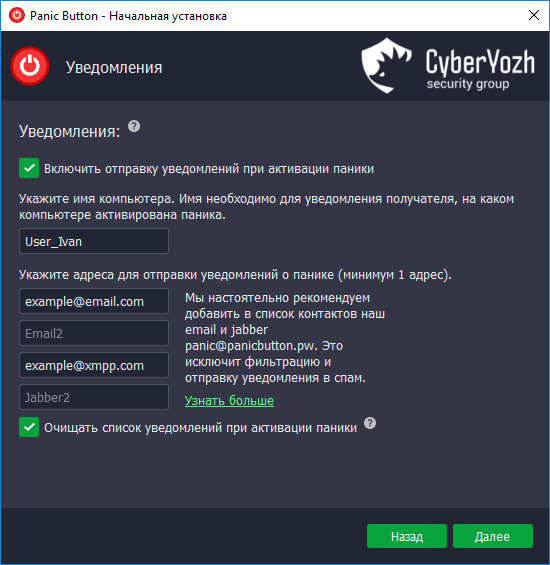Open help tooltip beside Уведомления heading
The image size is (550, 565).
(x=134, y=126)
